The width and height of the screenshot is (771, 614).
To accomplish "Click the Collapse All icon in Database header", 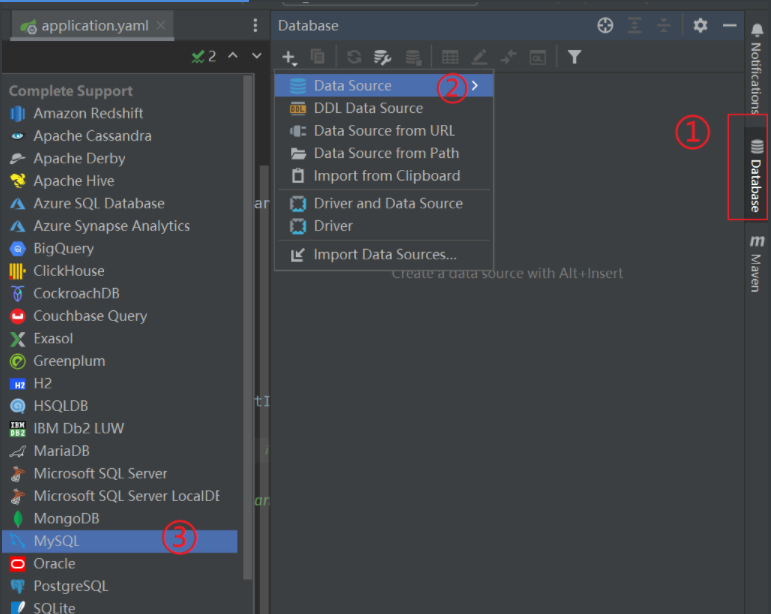I will tap(664, 25).
